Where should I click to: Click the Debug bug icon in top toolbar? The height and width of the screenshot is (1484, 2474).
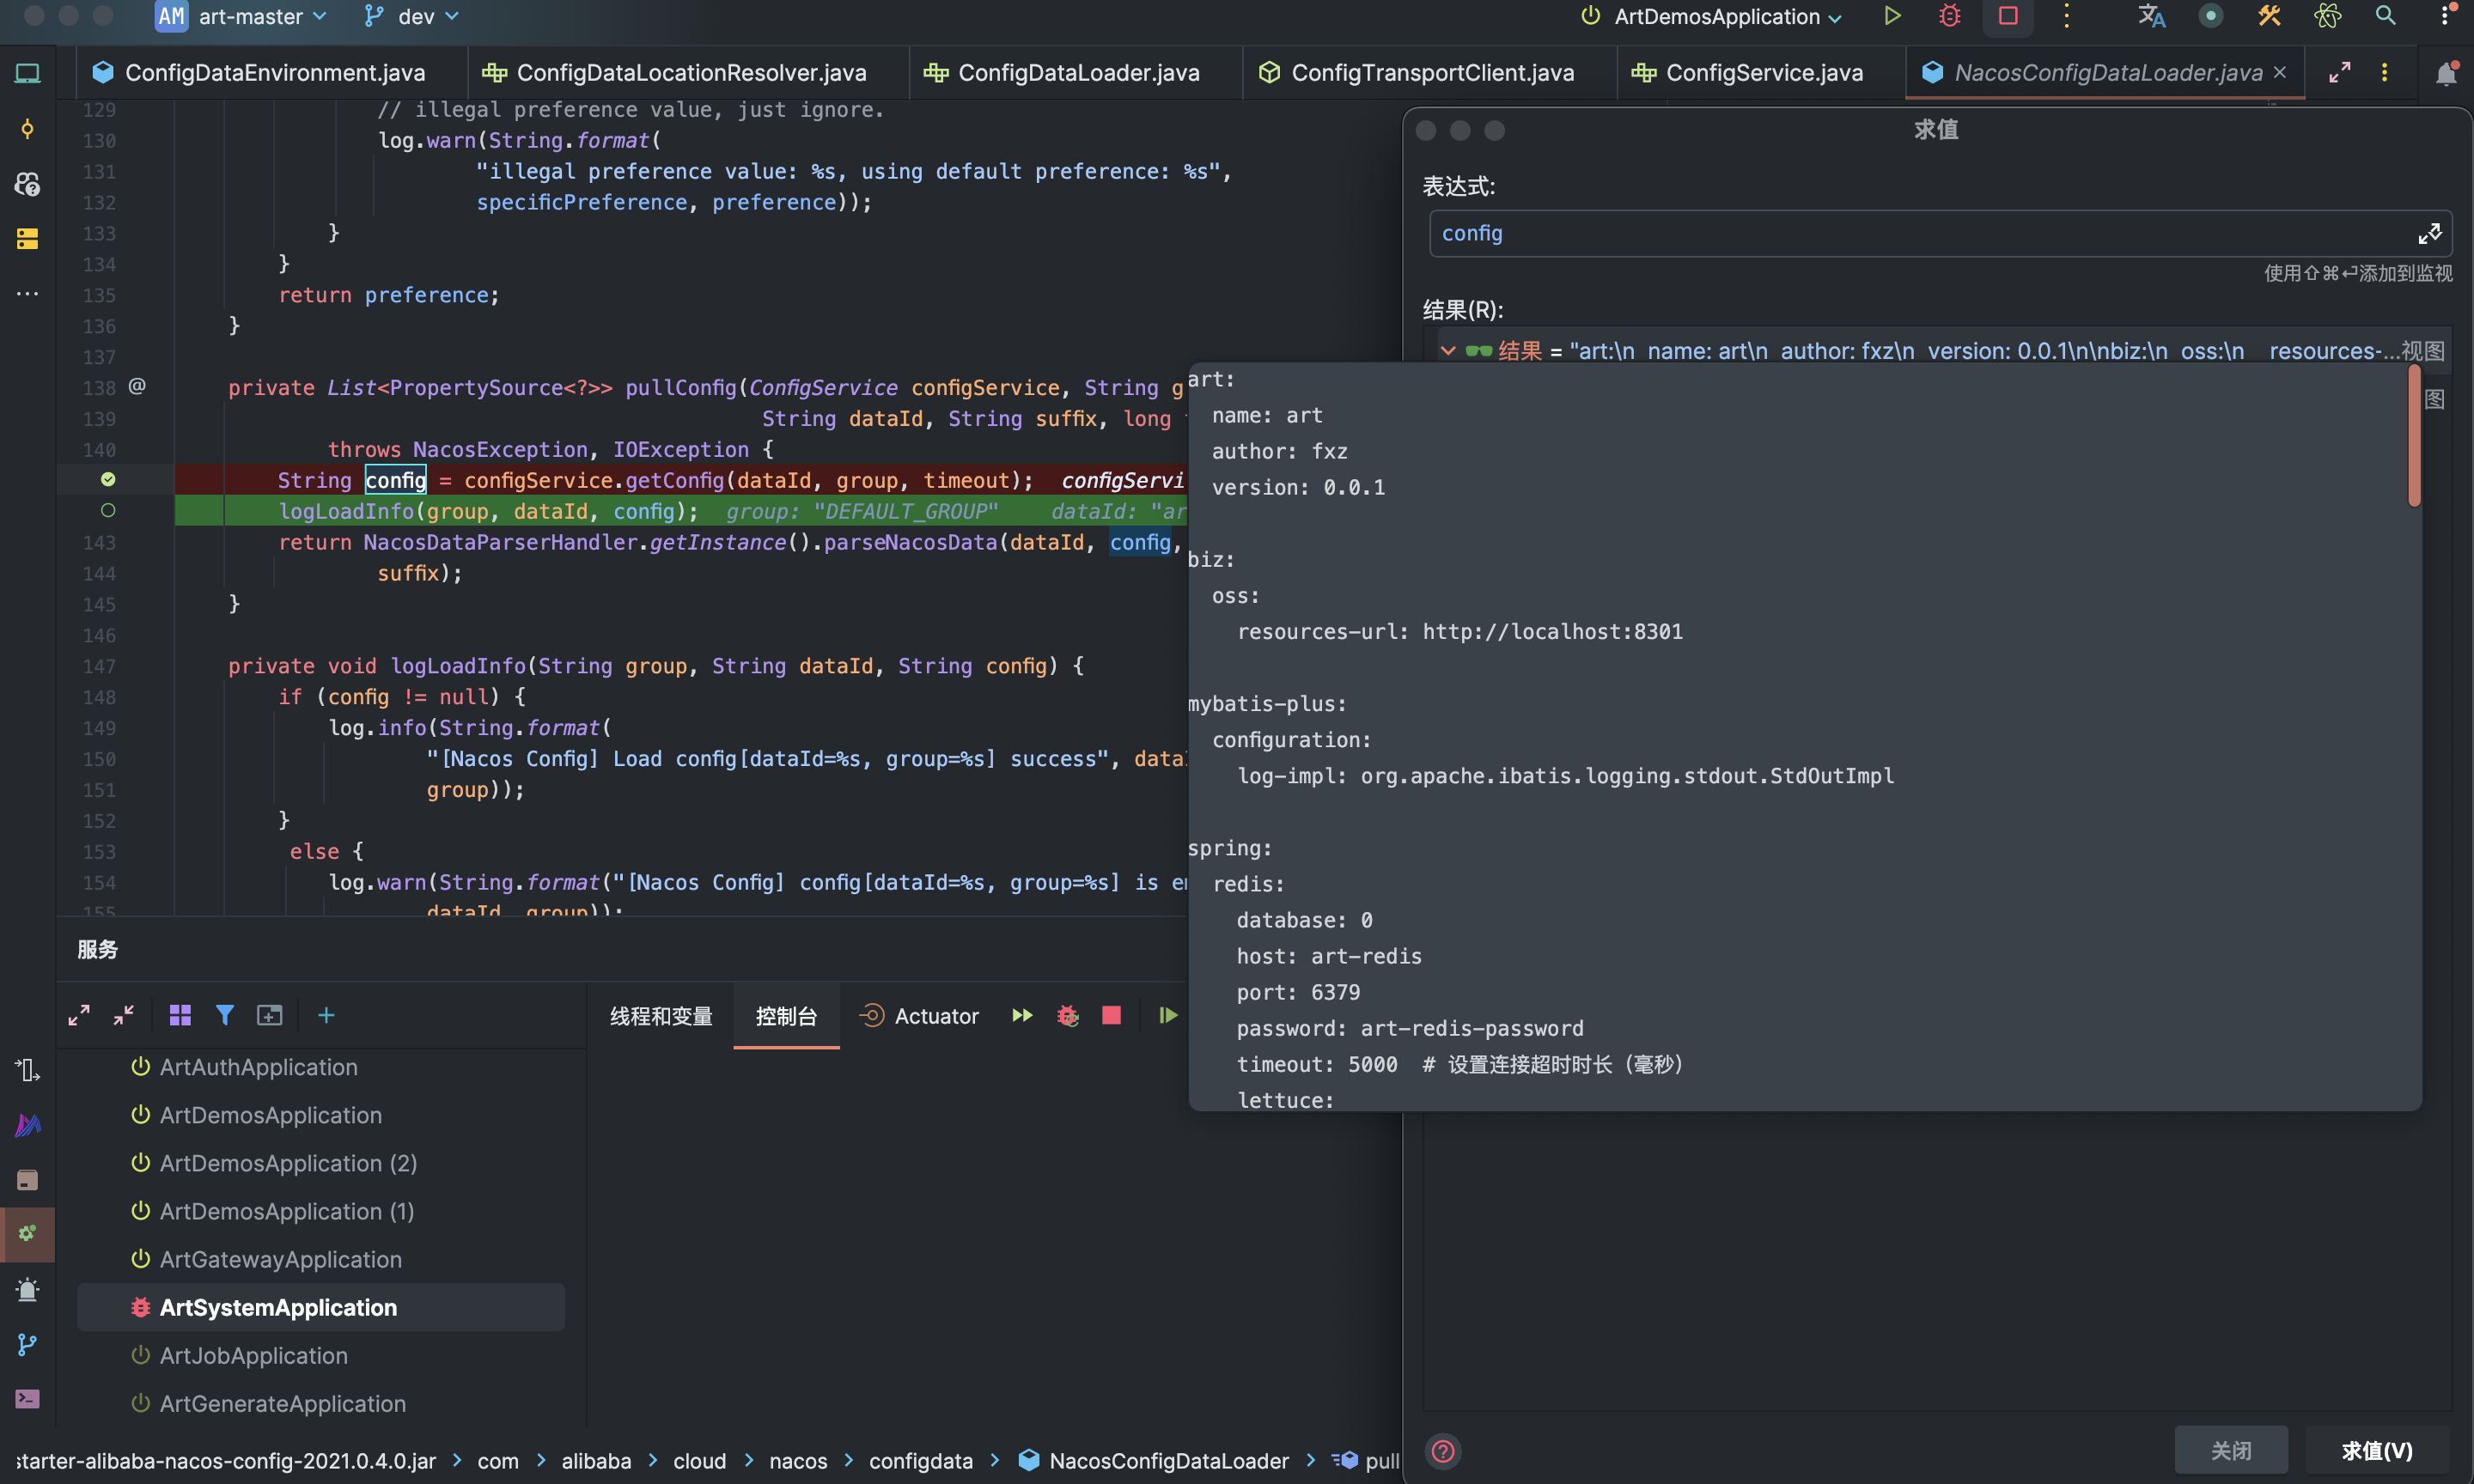click(1949, 16)
